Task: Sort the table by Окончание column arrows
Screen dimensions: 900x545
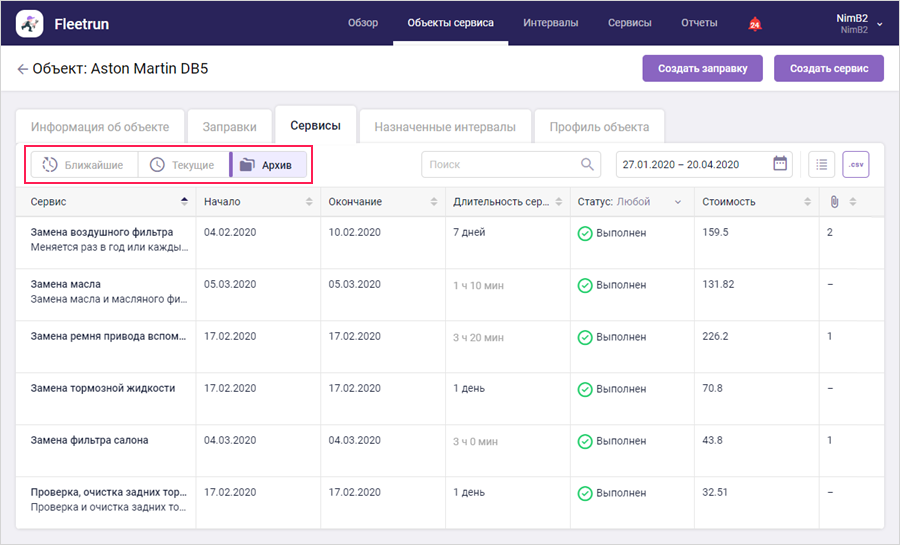Action: pyautogui.click(x=433, y=202)
